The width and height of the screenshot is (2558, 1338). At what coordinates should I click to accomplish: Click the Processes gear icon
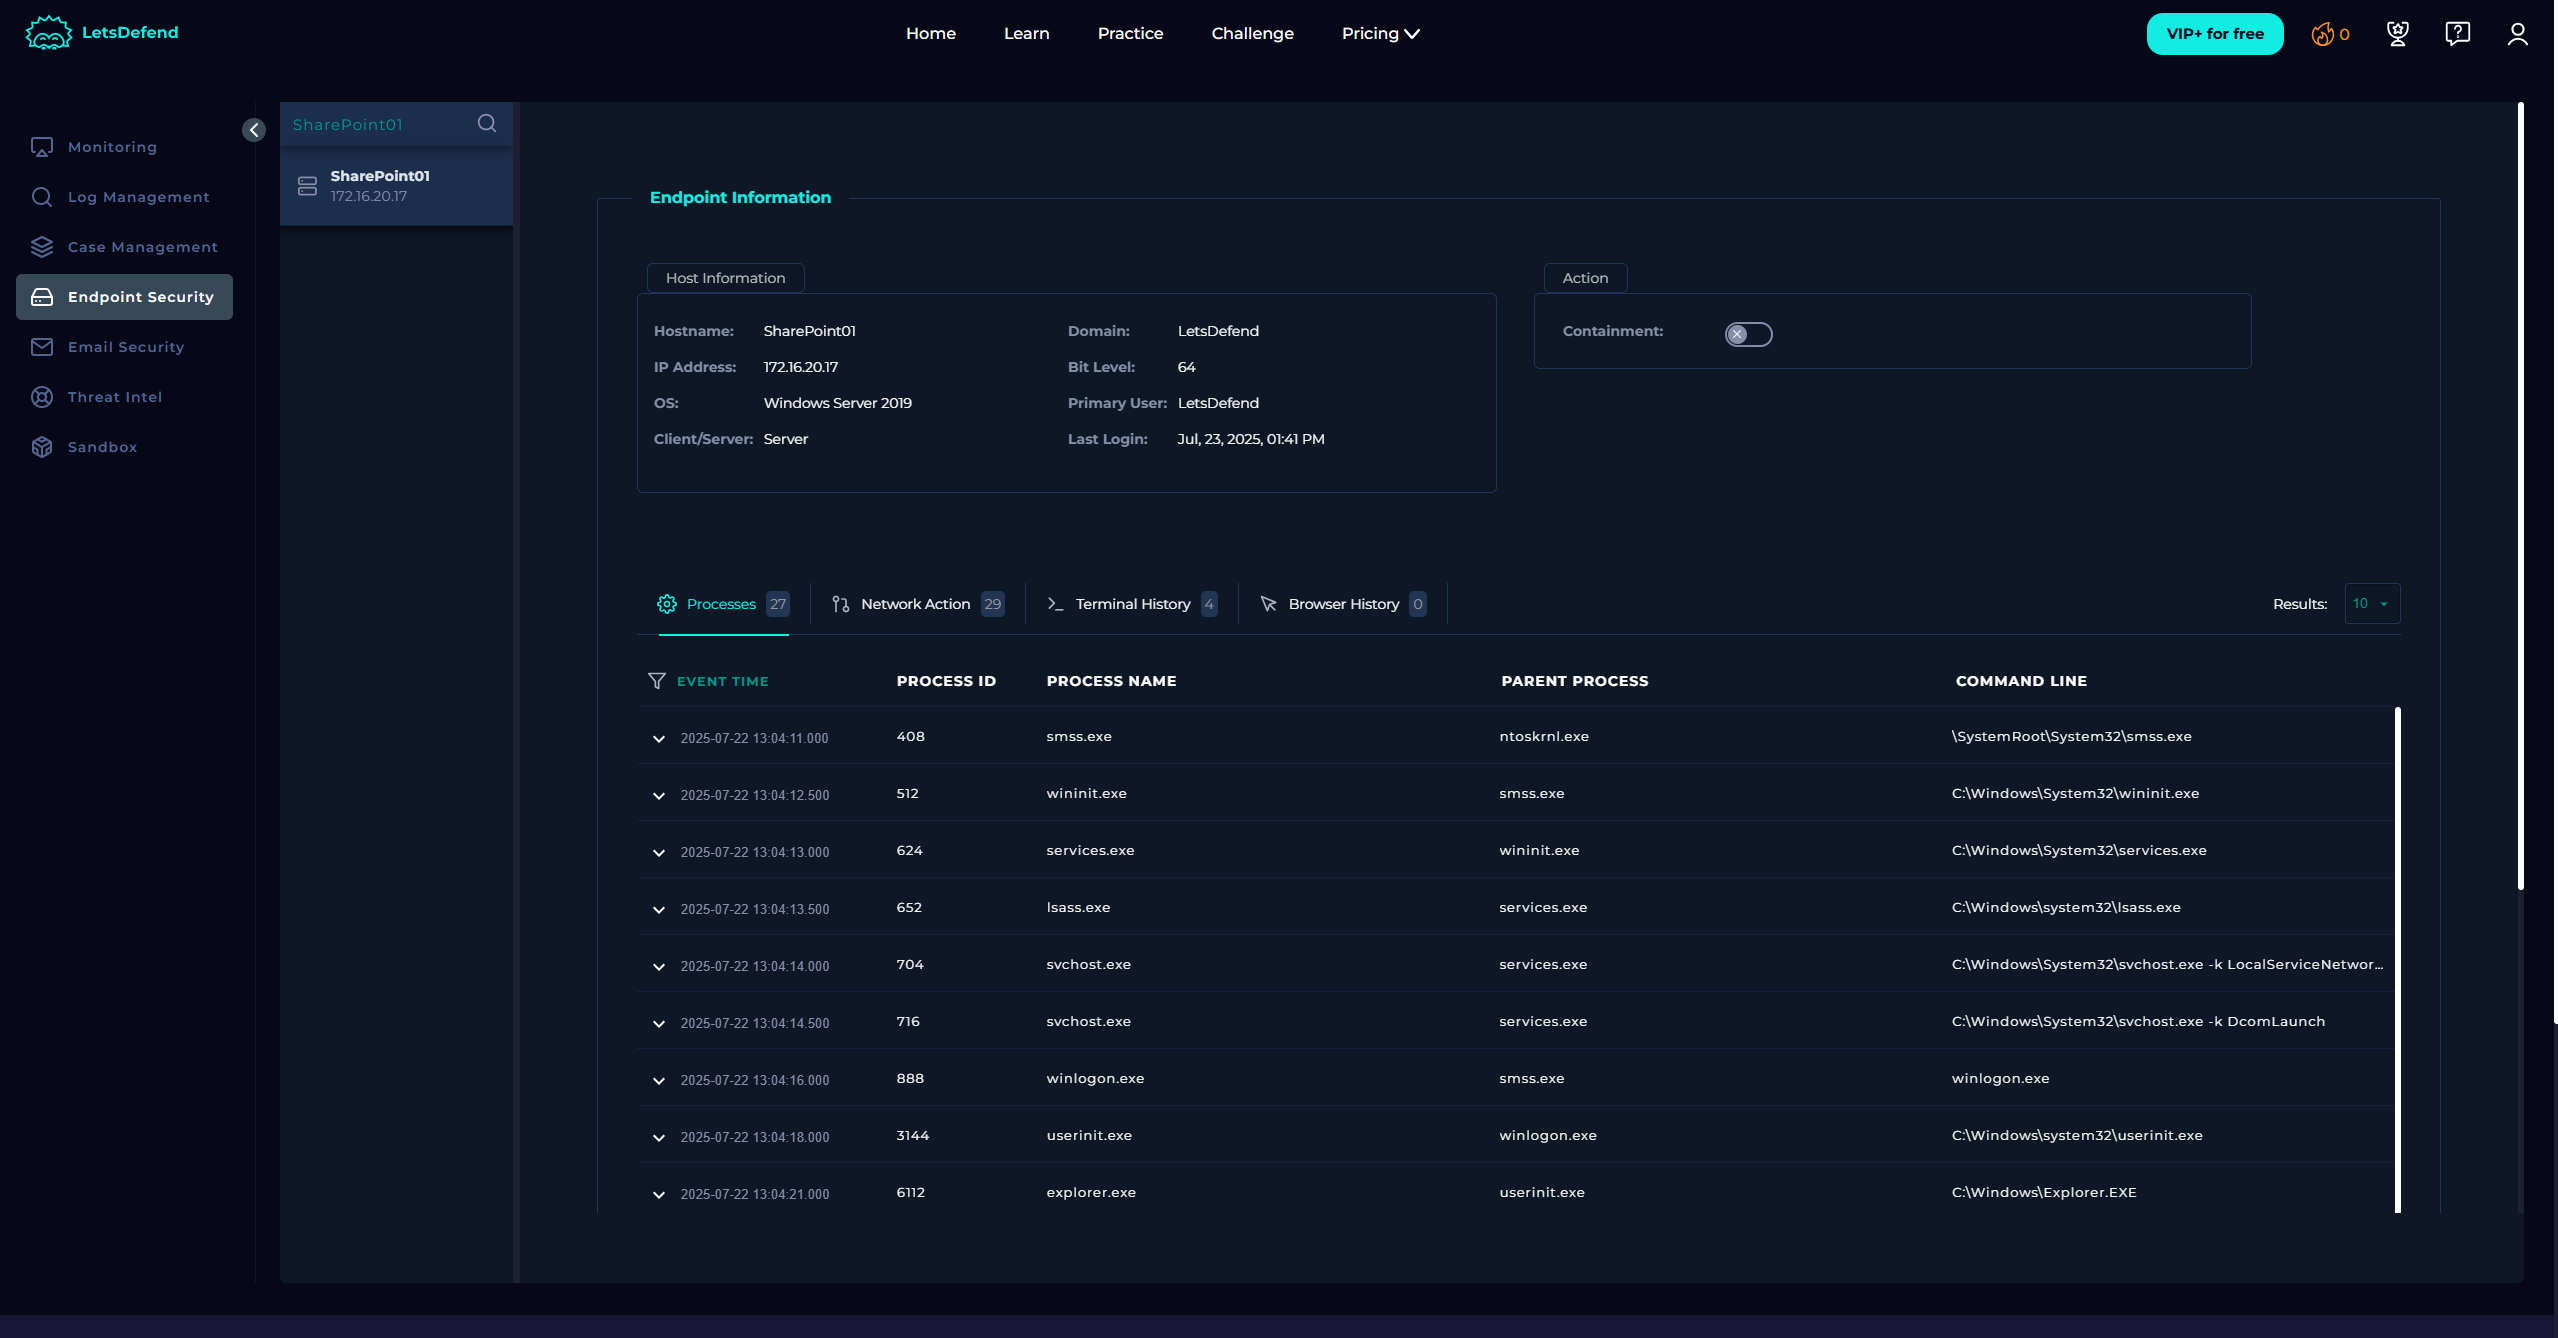(x=667, y=604)
